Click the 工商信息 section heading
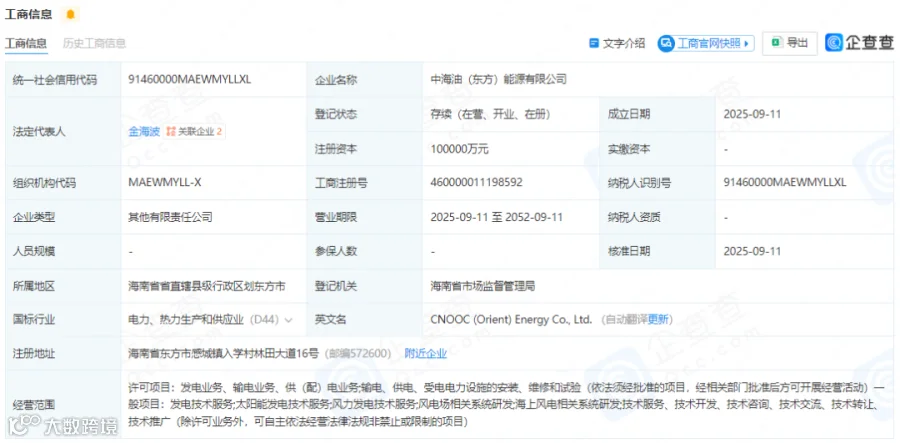This screenshot has width=900, height=443. 29,14
